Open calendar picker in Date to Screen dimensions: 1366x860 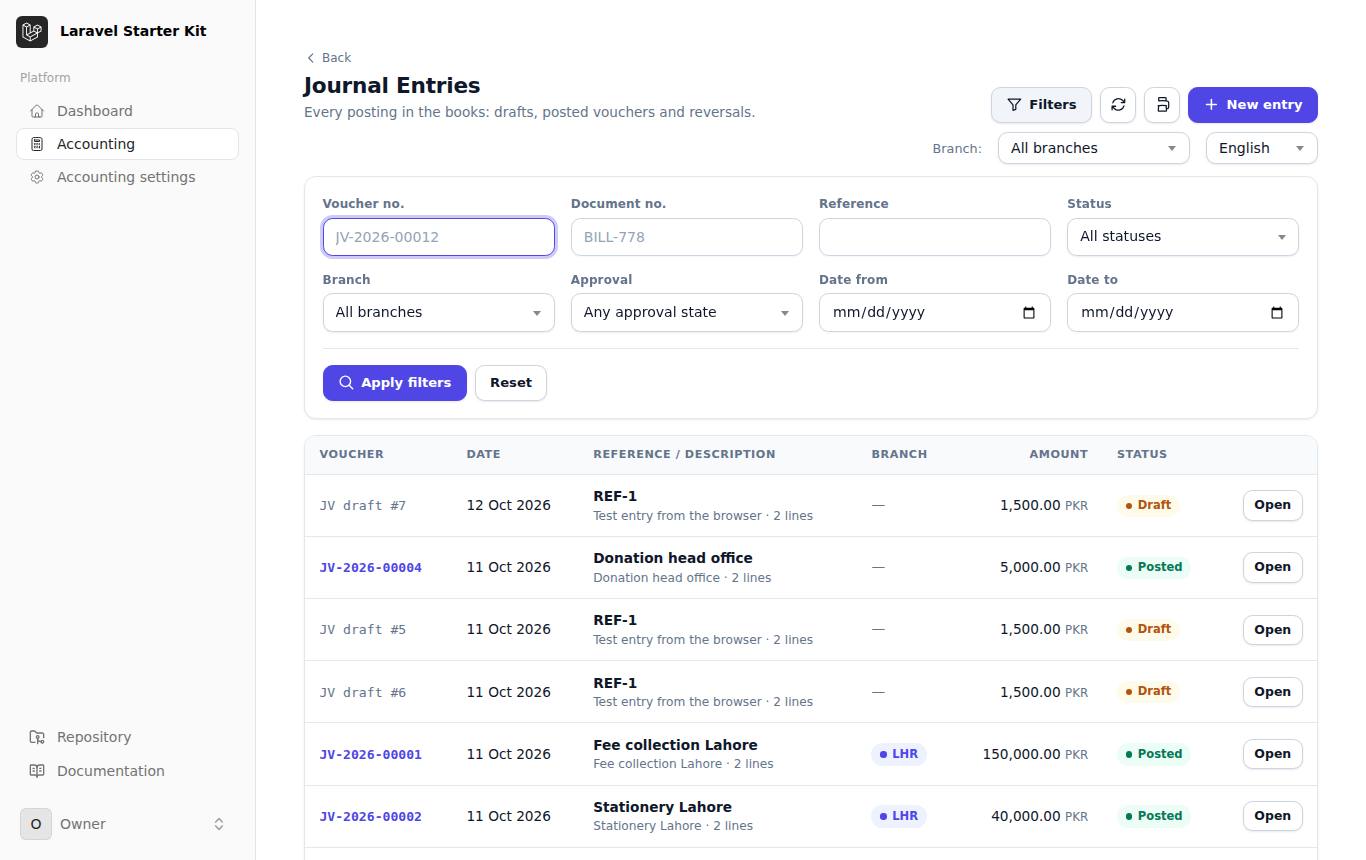click(x=1277, y=313)
